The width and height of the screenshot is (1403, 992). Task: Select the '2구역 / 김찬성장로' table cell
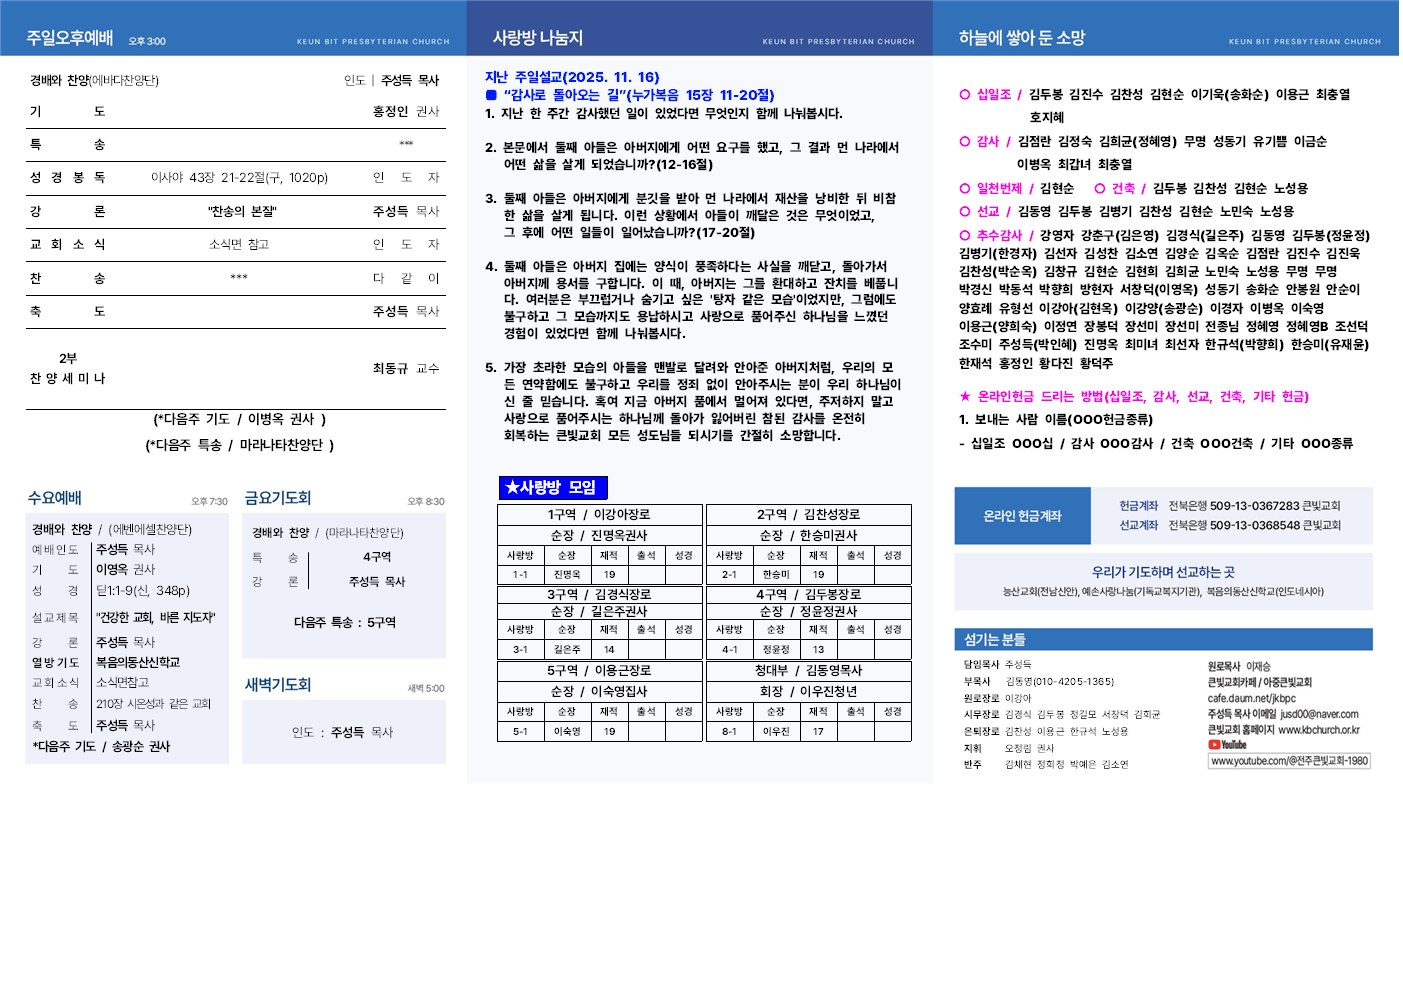coord(809,515)
